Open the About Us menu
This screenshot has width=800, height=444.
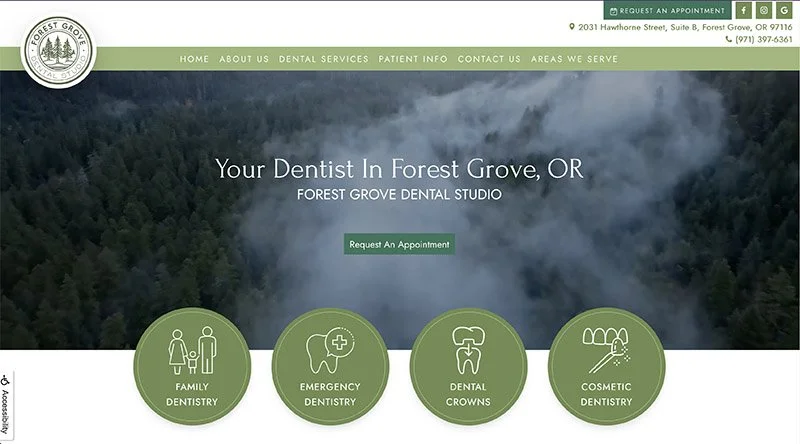tap(244, 59)
